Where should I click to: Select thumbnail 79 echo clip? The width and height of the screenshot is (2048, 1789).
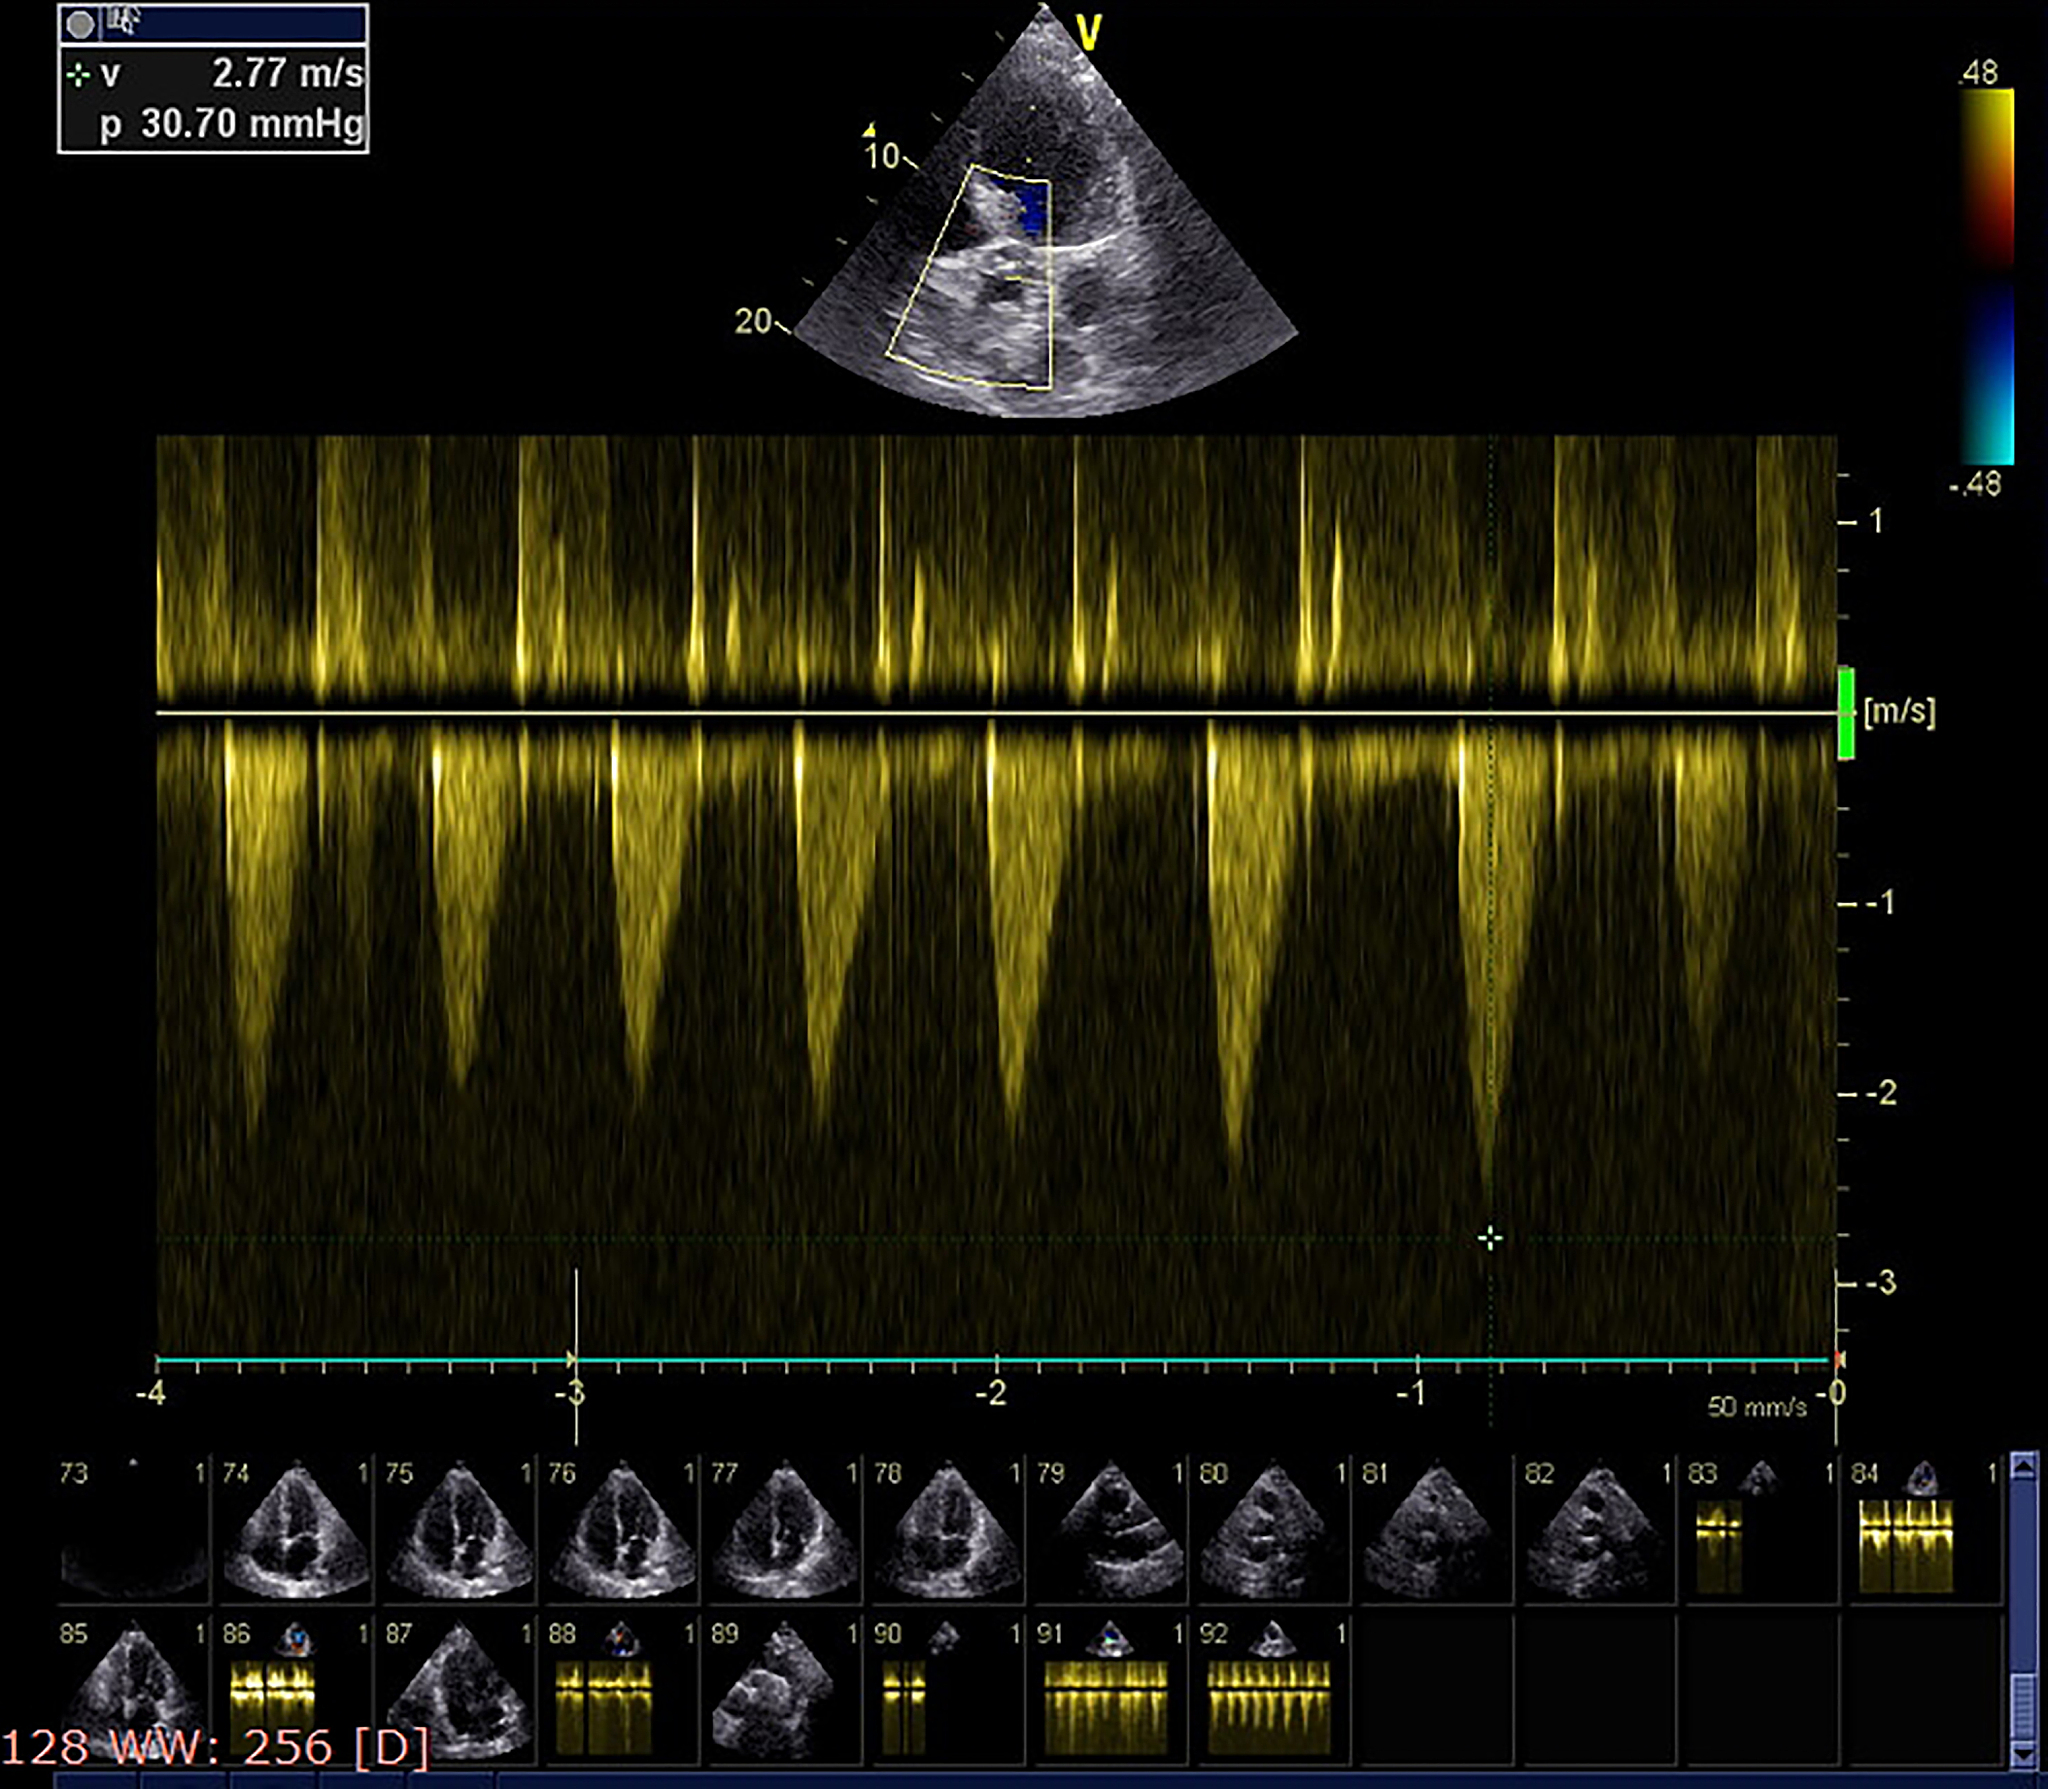click(1112, 1530)
